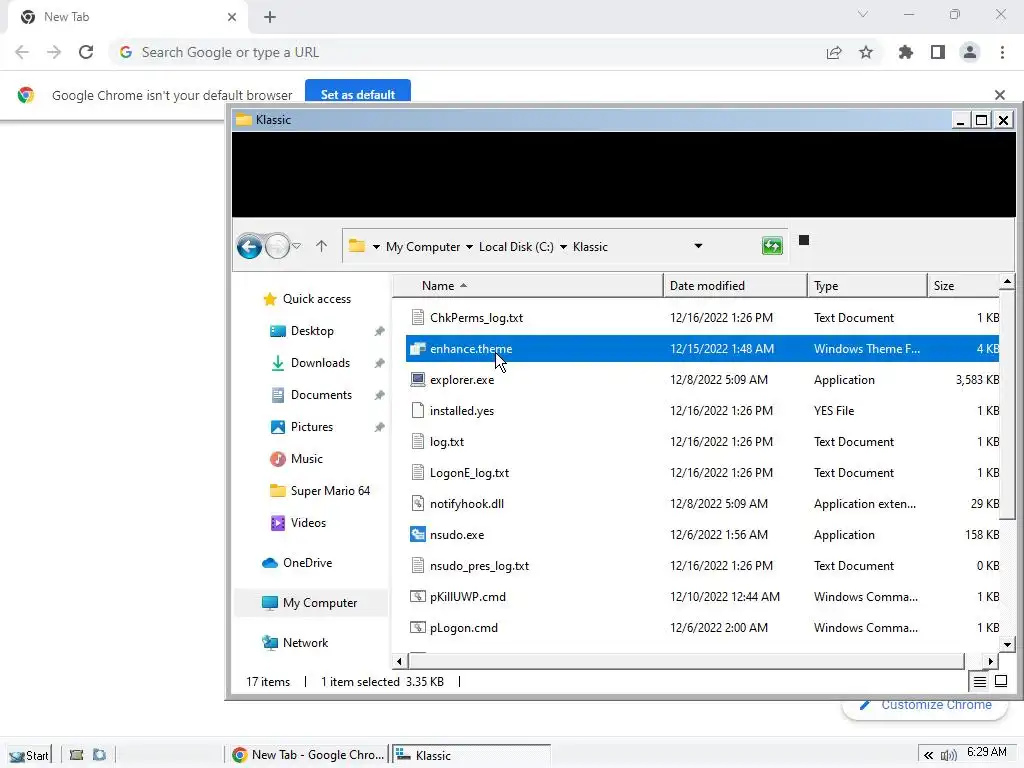Viewport: 1024px width, 768px height.
Task: Go back in the Klassic Explorer window
Action: point(249,247)
